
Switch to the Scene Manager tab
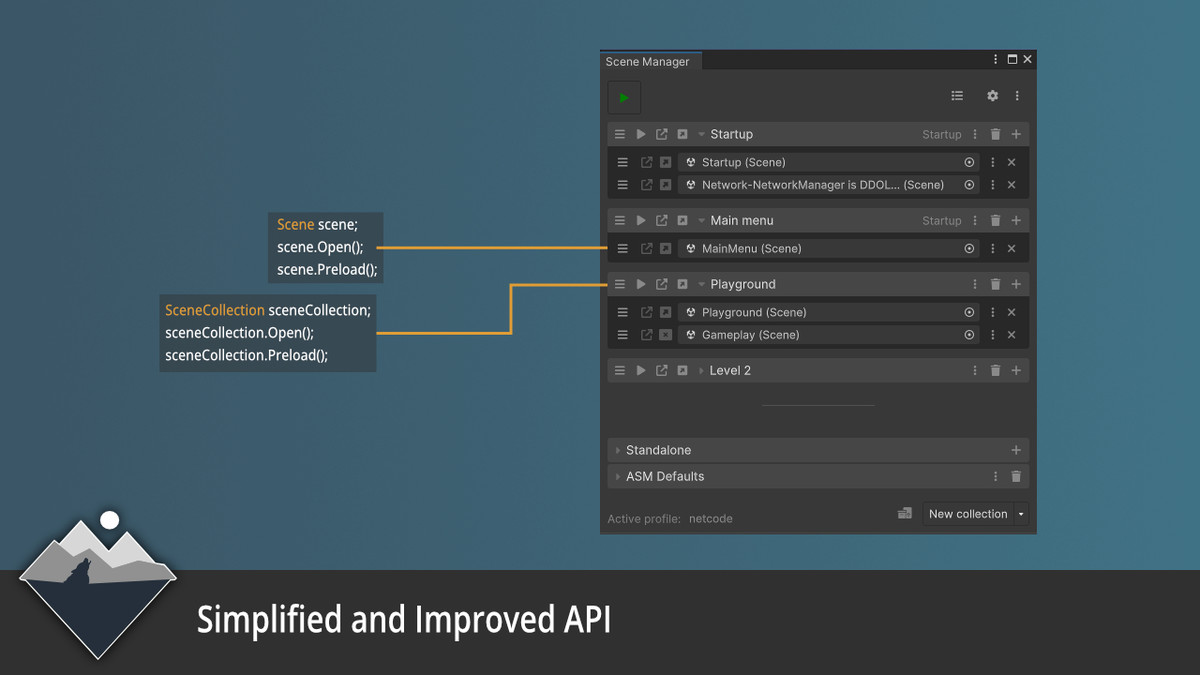click(650, 61)
